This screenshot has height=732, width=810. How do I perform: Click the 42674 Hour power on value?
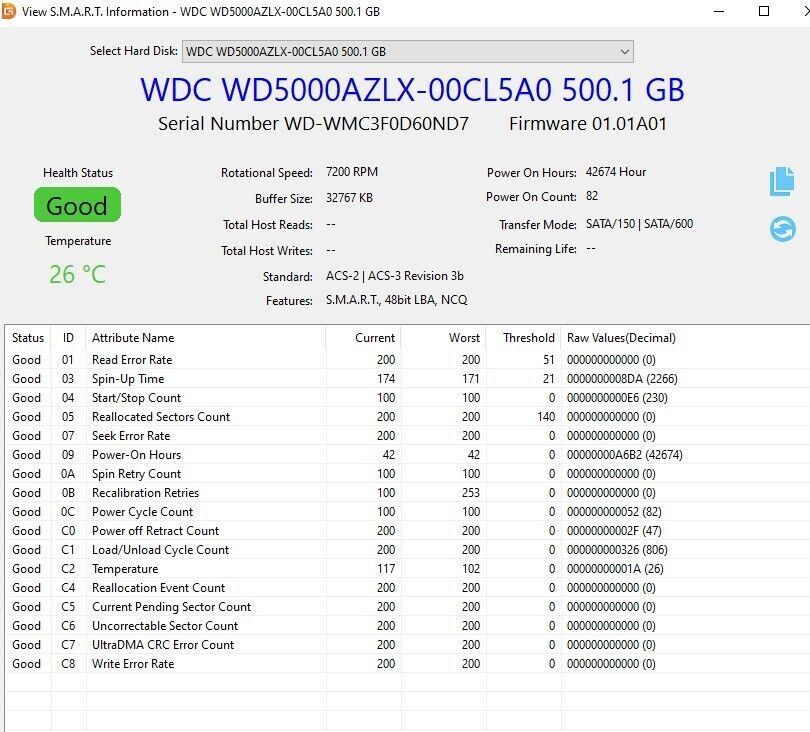coord(616,172)
